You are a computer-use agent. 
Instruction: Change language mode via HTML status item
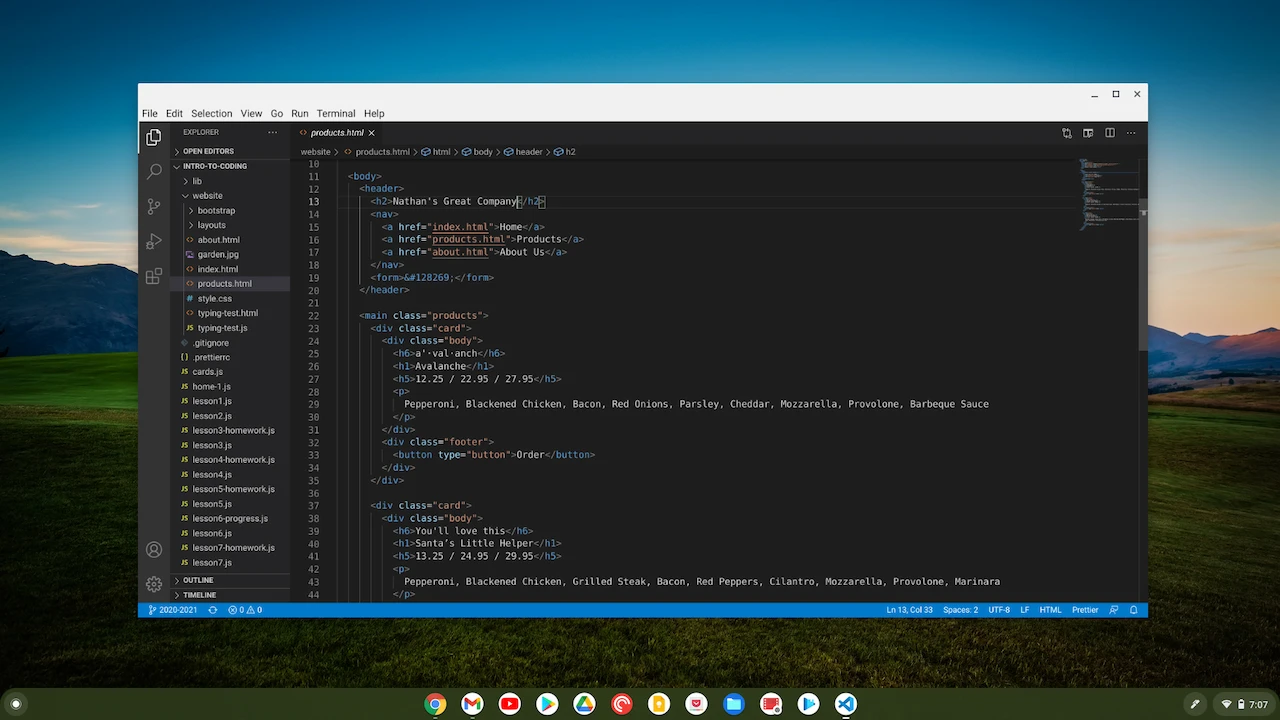click(1050, 610)
